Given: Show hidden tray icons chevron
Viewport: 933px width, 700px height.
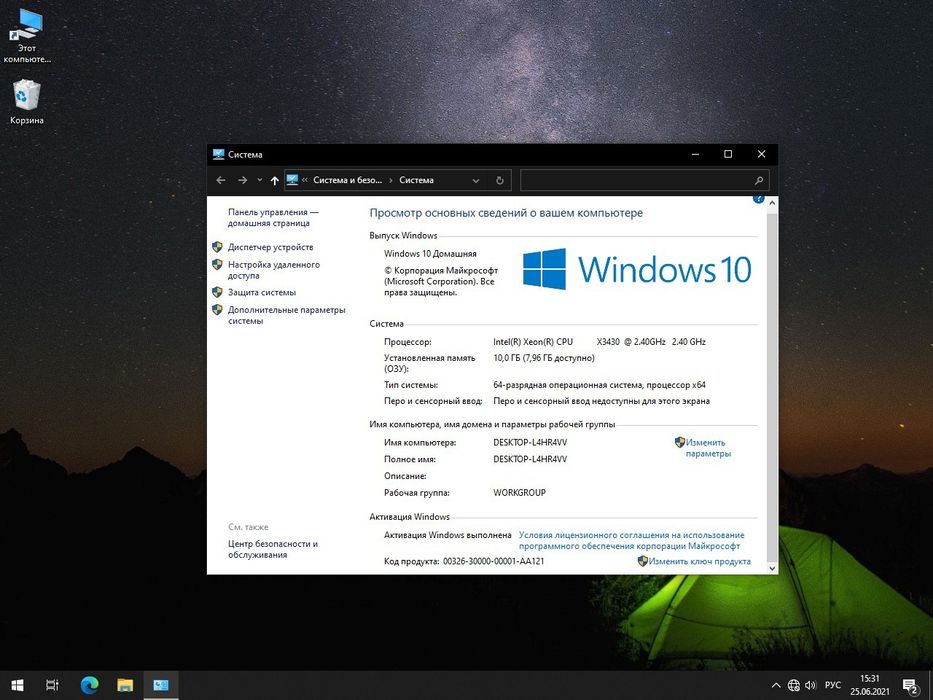Looking at the screenshot, I should (776, 685).
